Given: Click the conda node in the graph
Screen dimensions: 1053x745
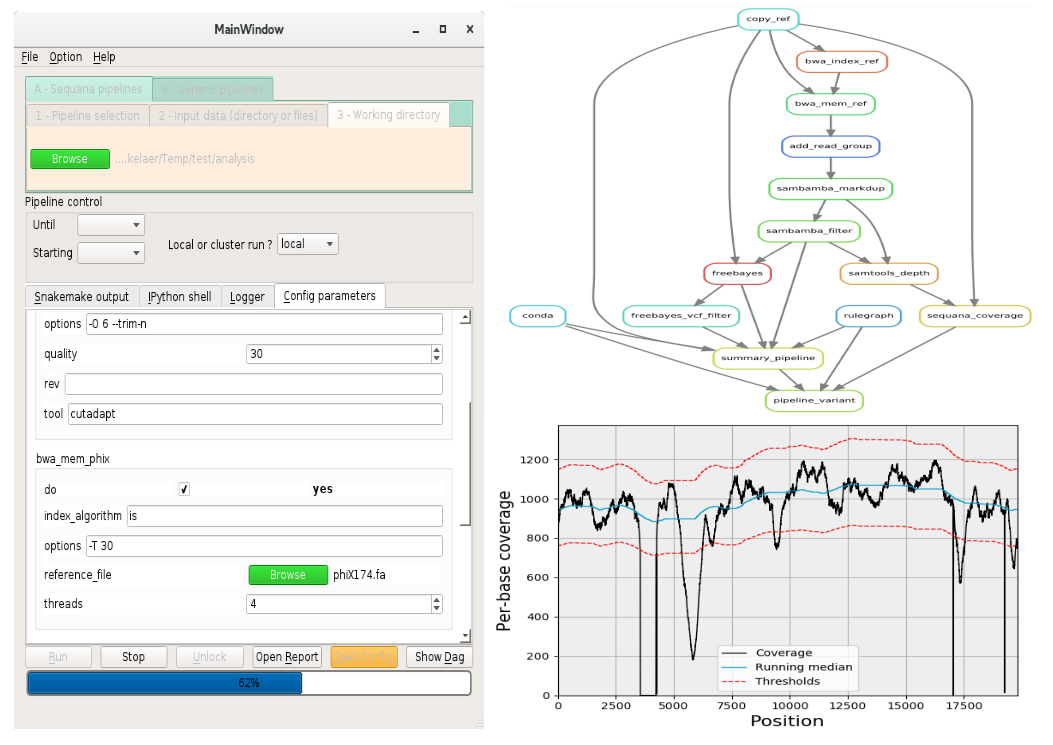Looking at the screenshot, I should click(537, 316).
